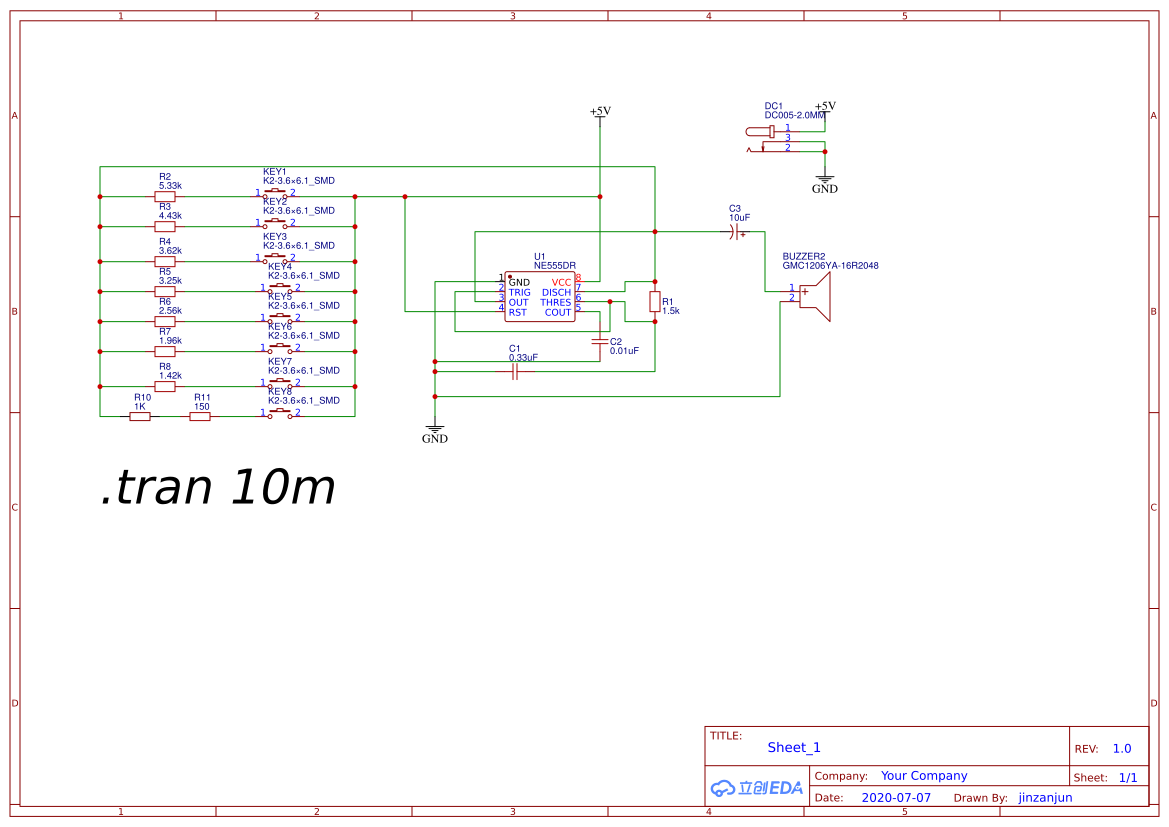Click the 3.62k value label
This screenshot has width=1169, height=827.
[170, 251]
